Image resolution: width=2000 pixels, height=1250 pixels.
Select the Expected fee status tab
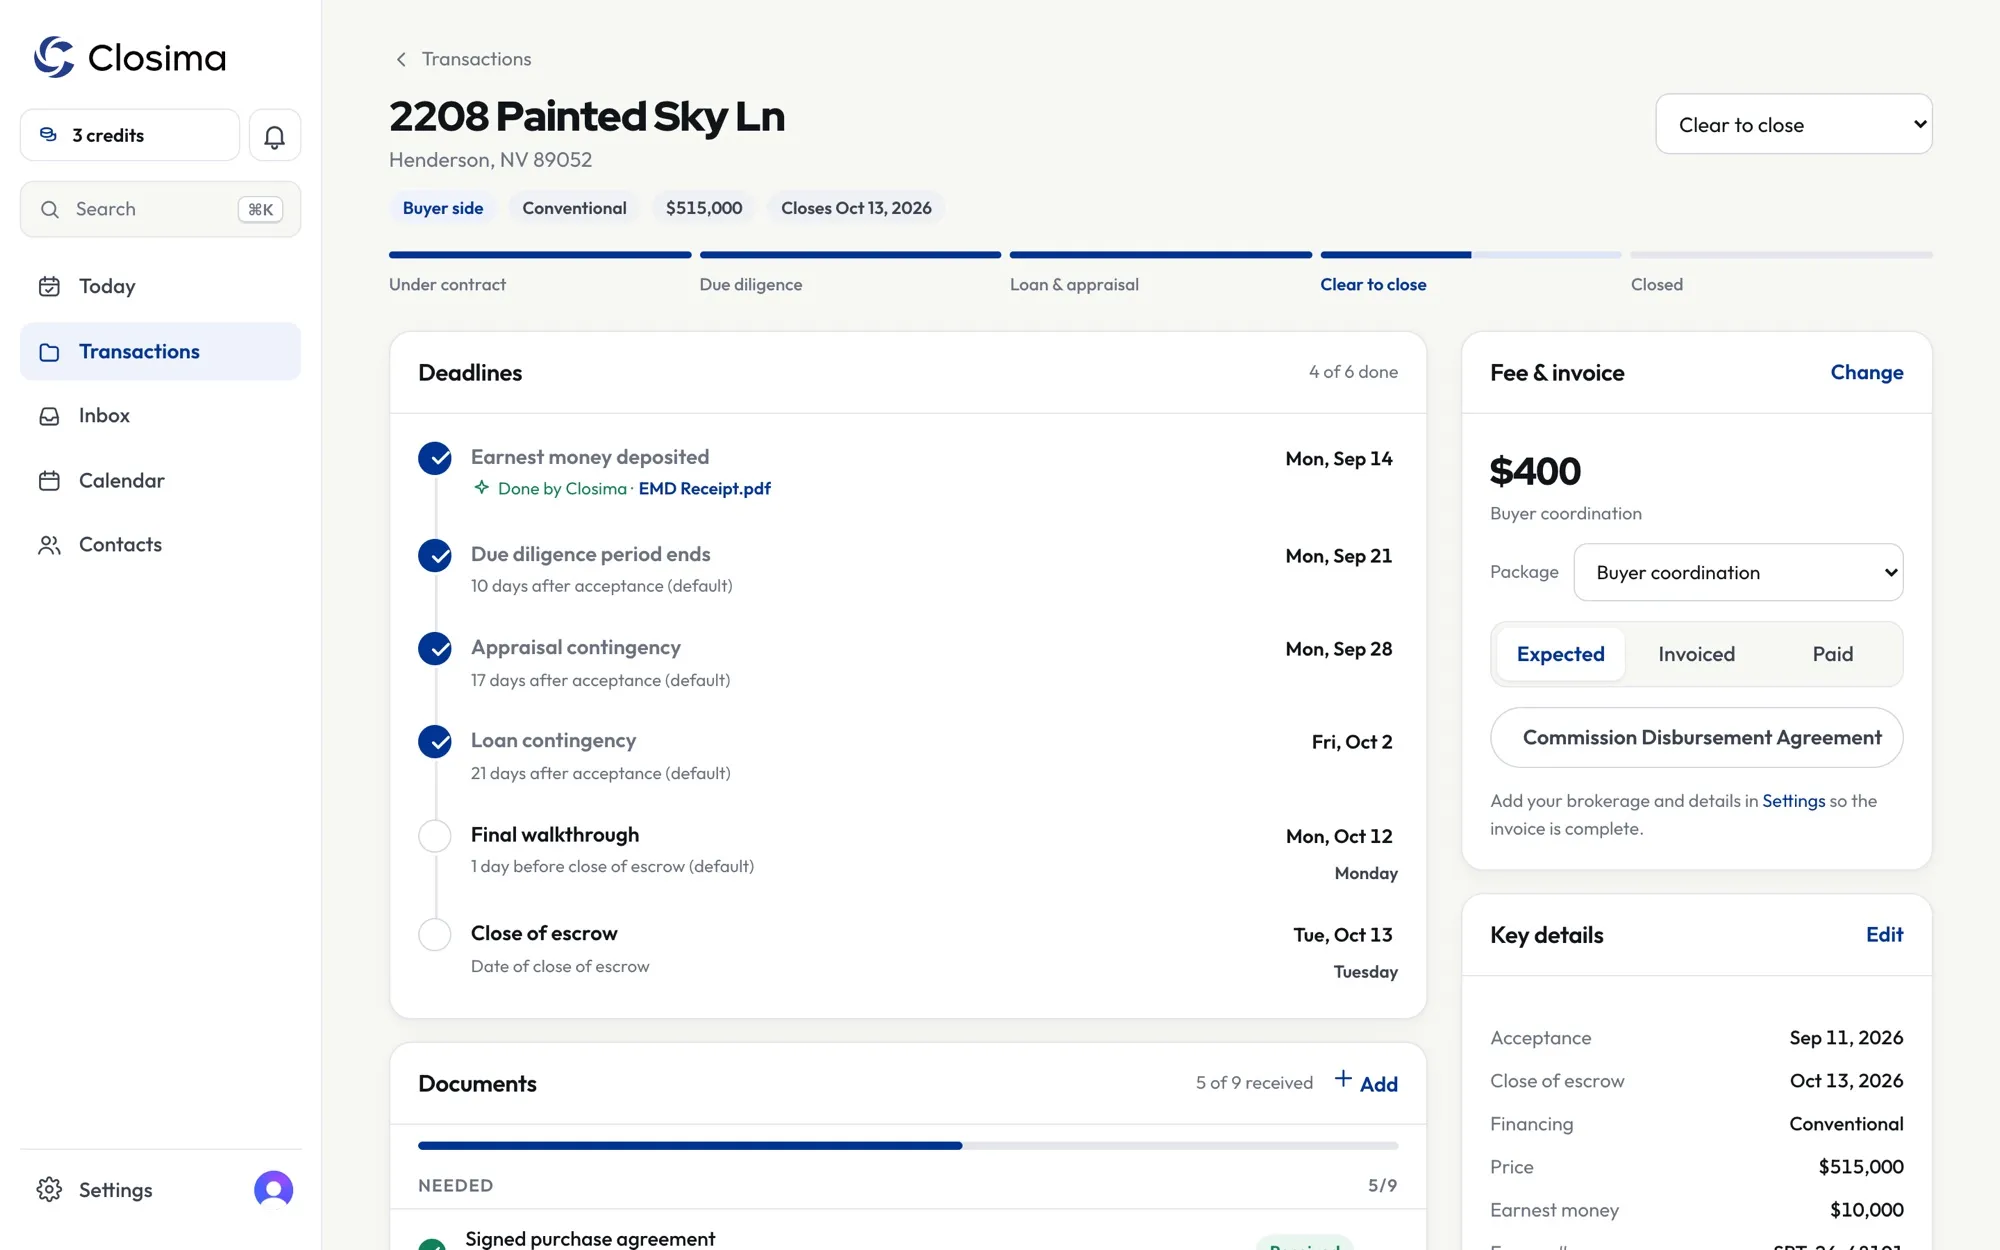[x=1560, y=654]
